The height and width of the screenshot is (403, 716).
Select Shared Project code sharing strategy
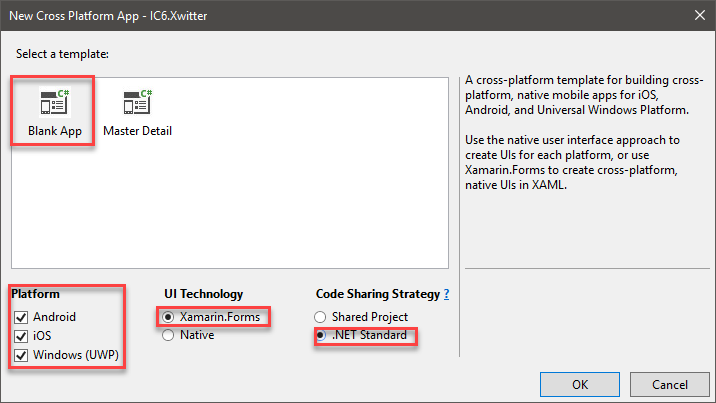coord(322,317)
